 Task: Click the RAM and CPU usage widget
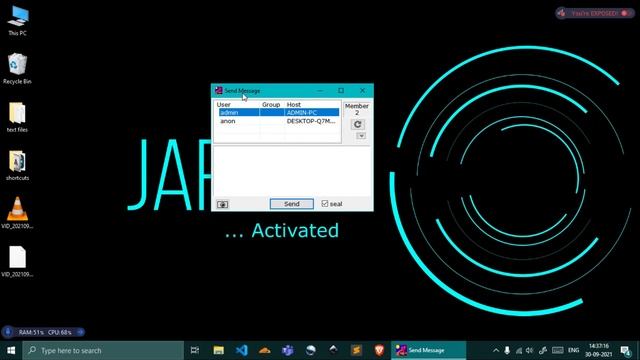(x=43, y=332)
